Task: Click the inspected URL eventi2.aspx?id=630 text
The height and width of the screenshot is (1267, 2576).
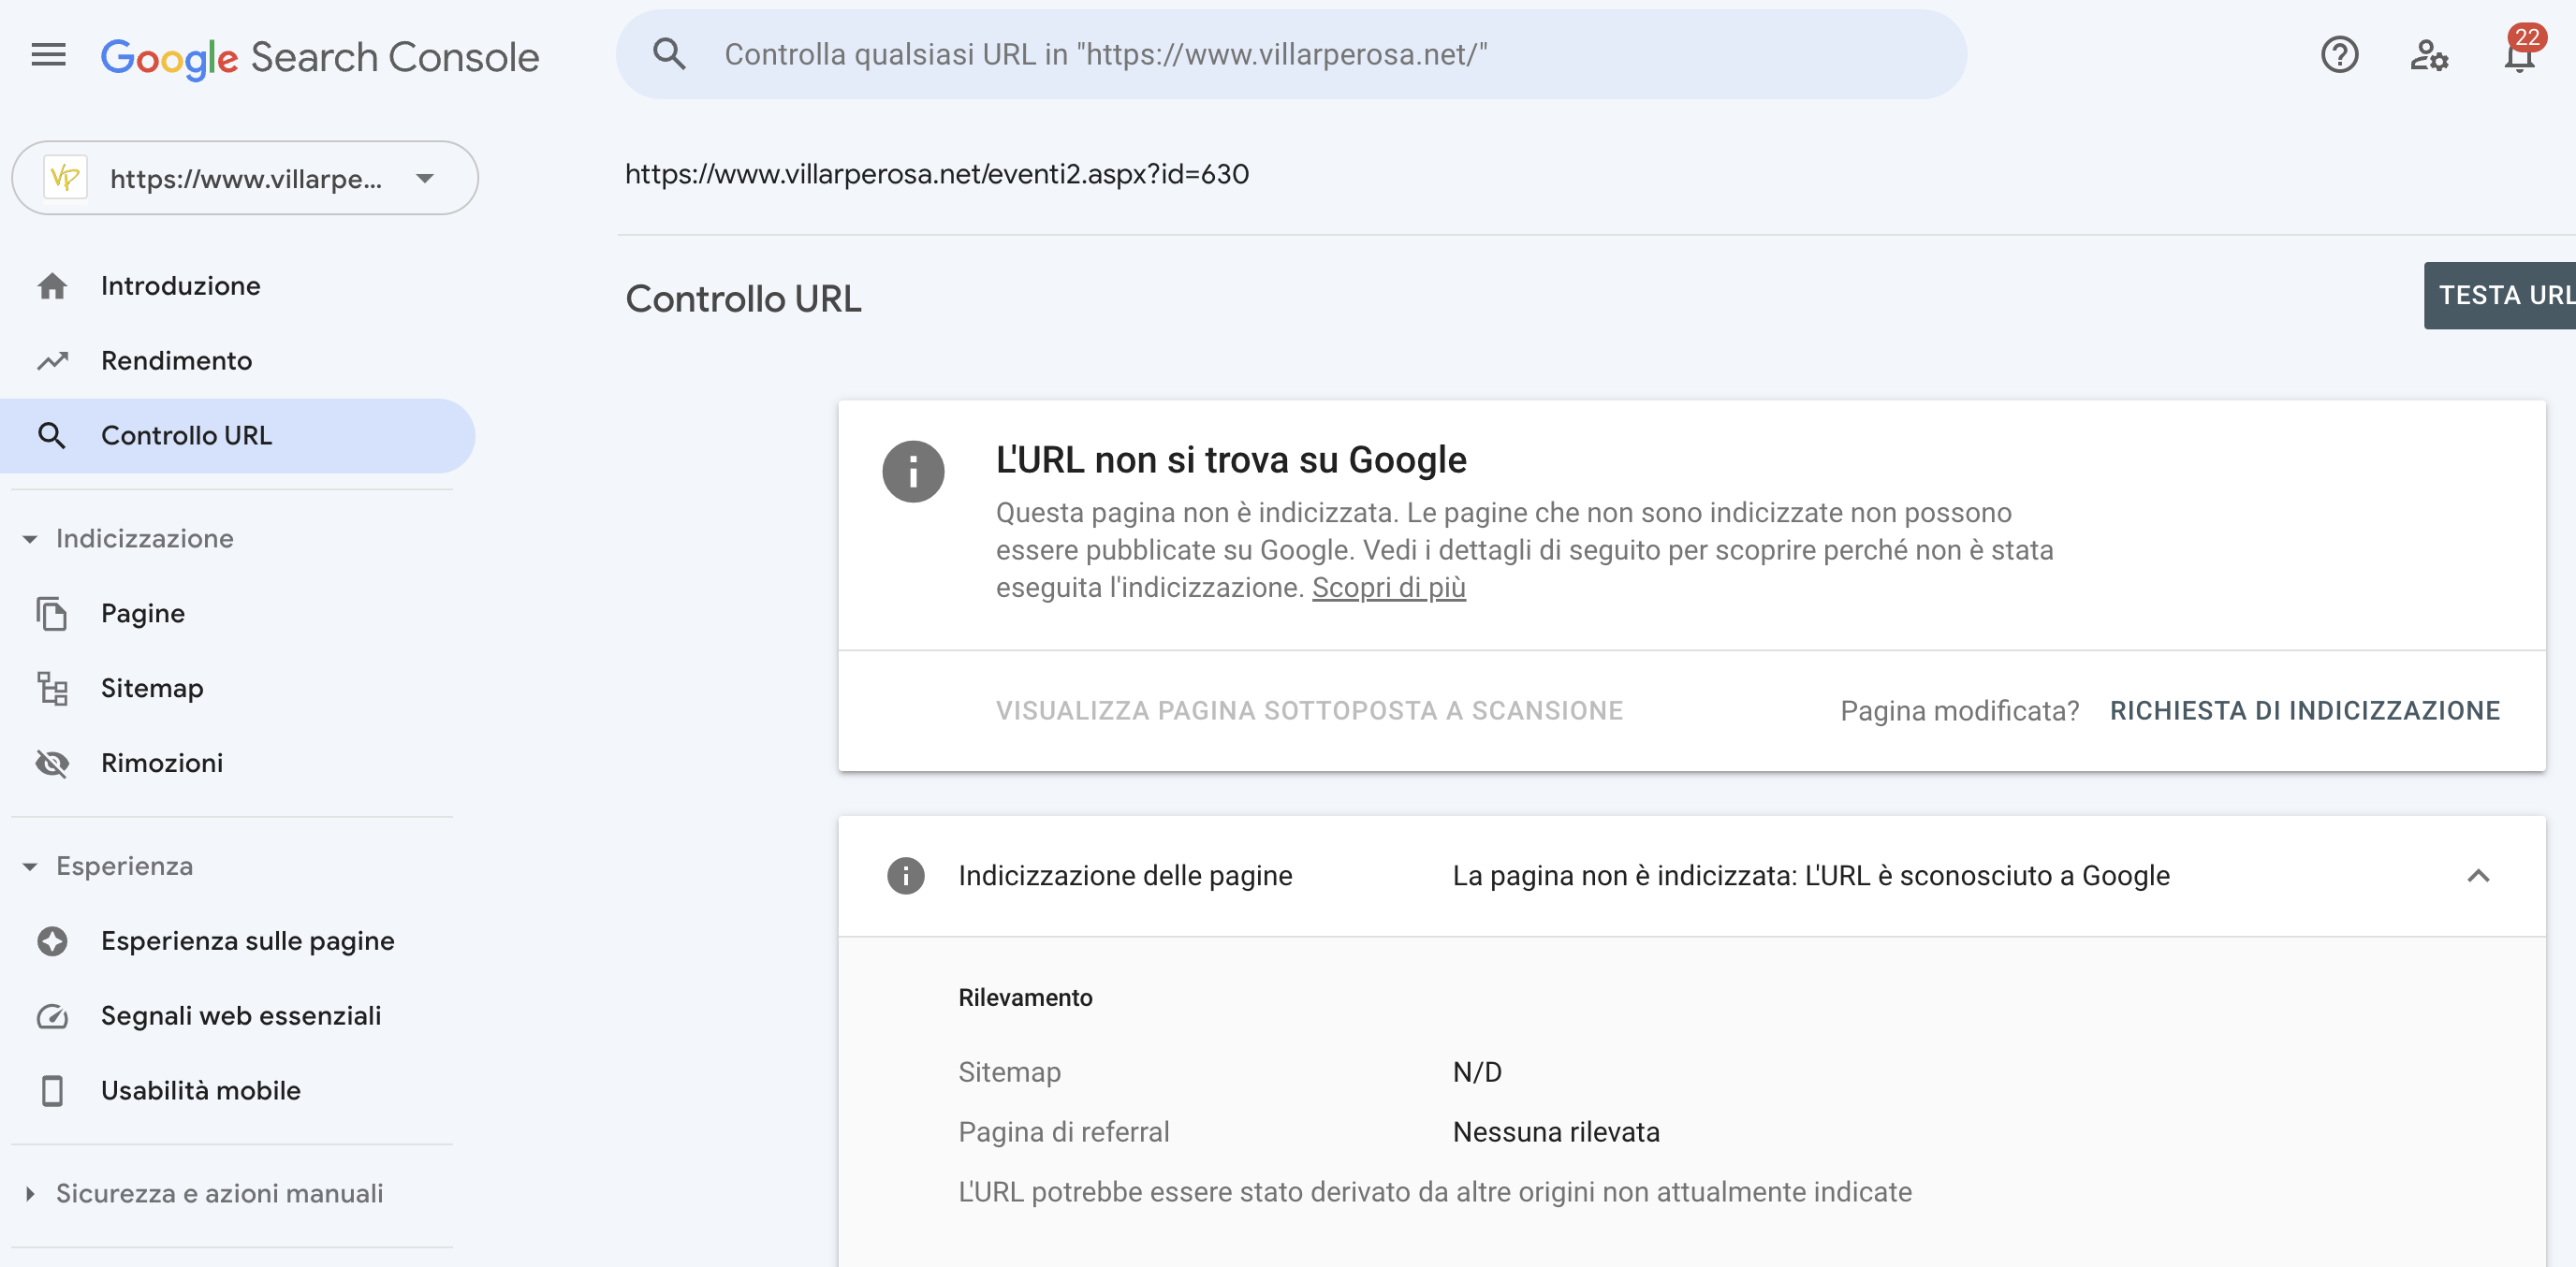Action: pyautogui.click(x=937, y=174)
